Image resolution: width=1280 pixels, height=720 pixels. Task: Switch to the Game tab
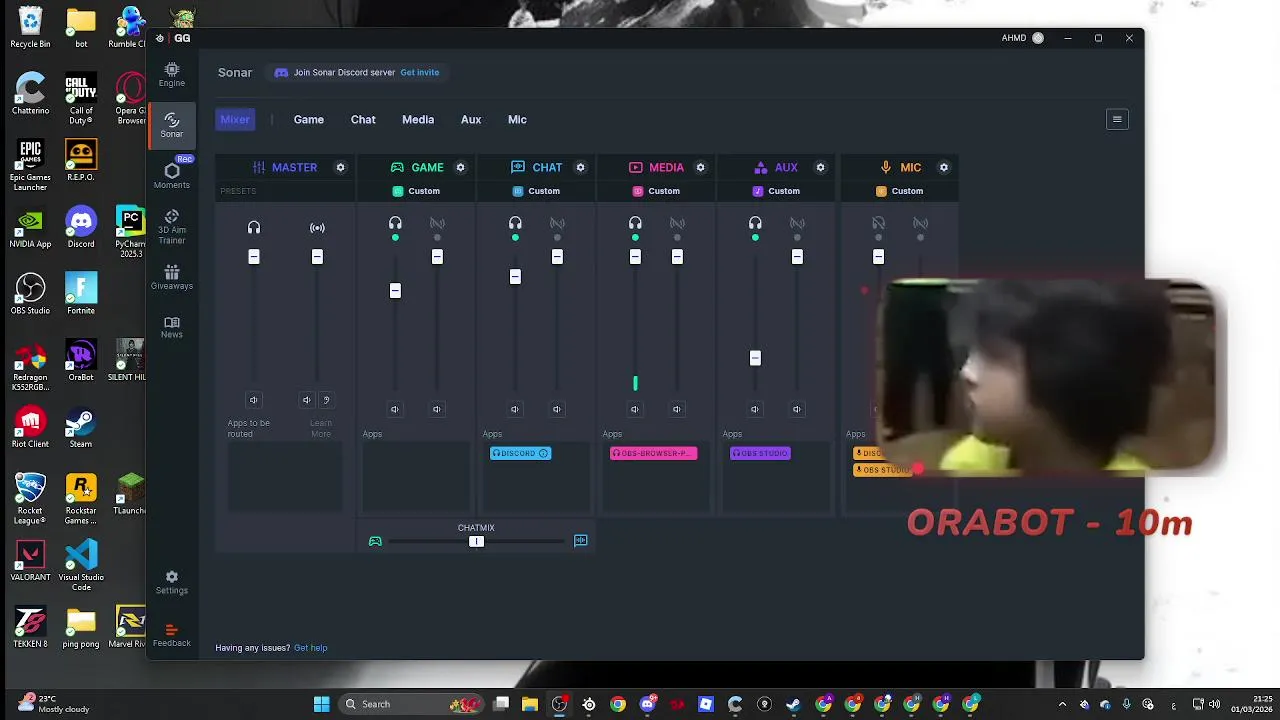click(309, 119)
